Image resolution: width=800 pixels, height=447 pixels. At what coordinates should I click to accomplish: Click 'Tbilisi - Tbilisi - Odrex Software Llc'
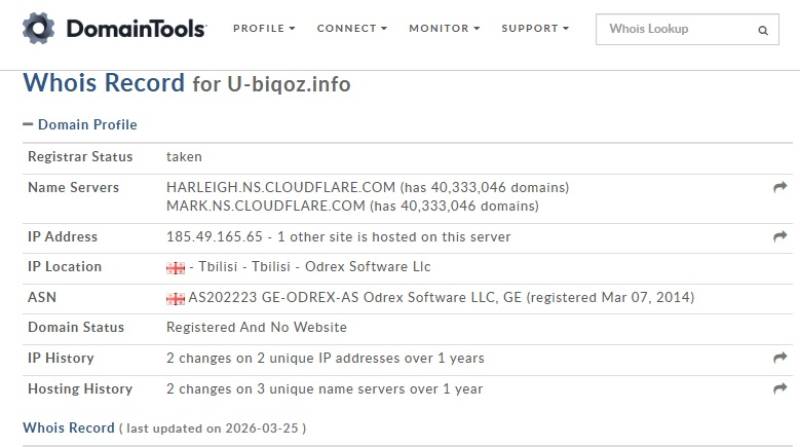(314, 266)
